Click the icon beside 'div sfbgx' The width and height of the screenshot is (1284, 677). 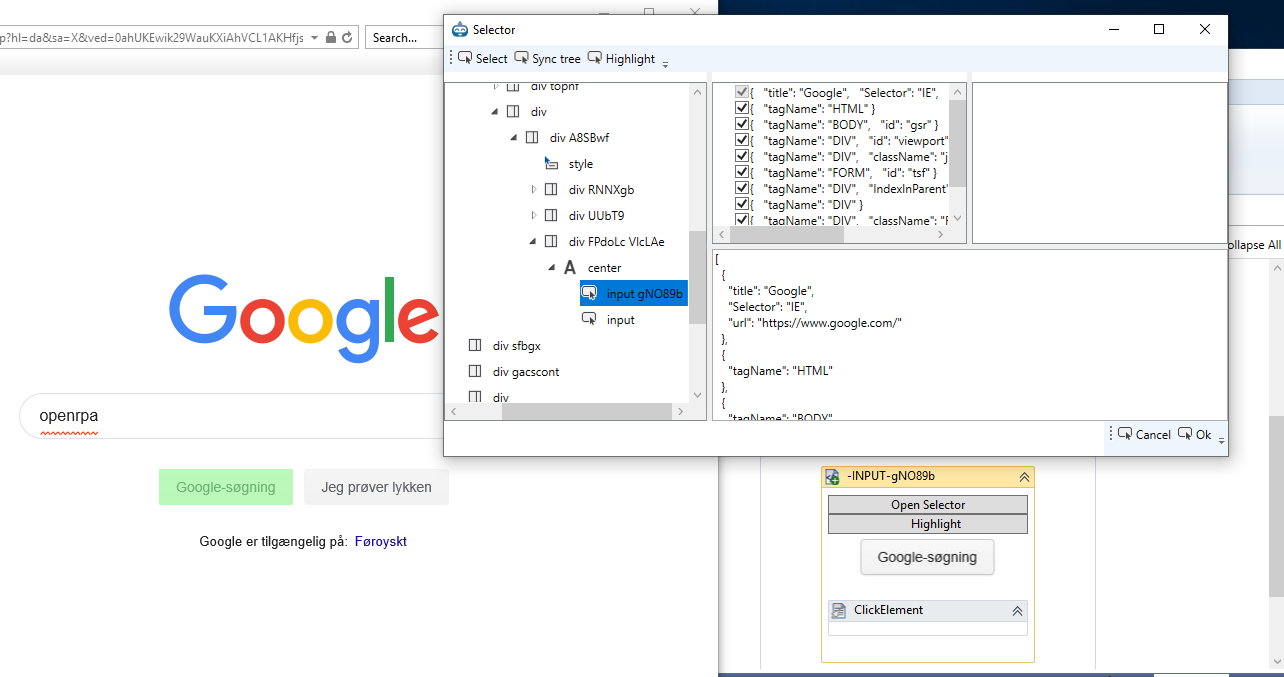point(475,346)
